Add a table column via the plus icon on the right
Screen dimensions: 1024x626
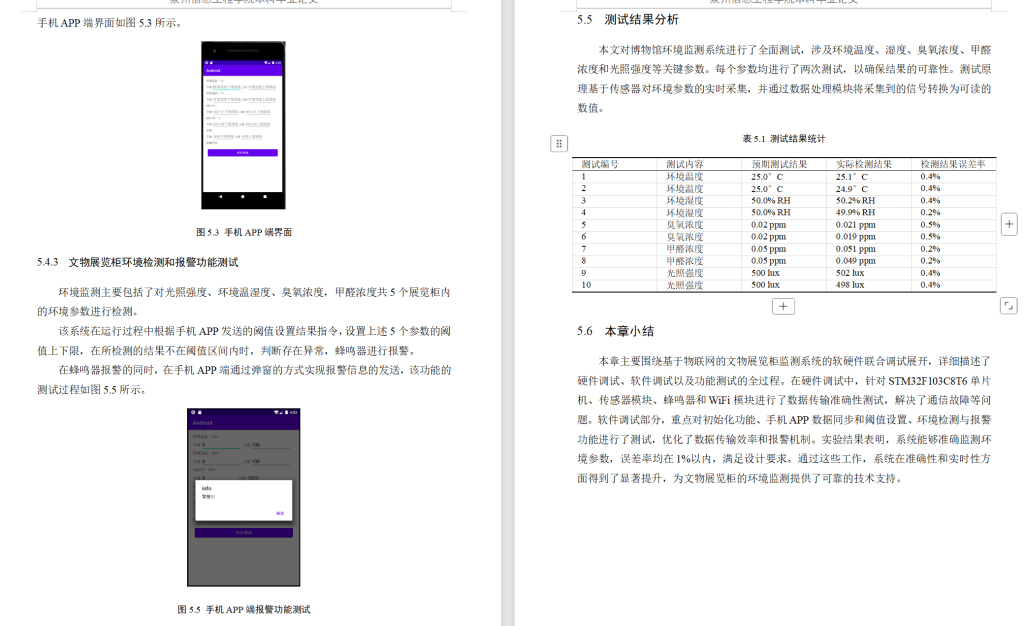pyautogui.click(x=1008, y=224)
